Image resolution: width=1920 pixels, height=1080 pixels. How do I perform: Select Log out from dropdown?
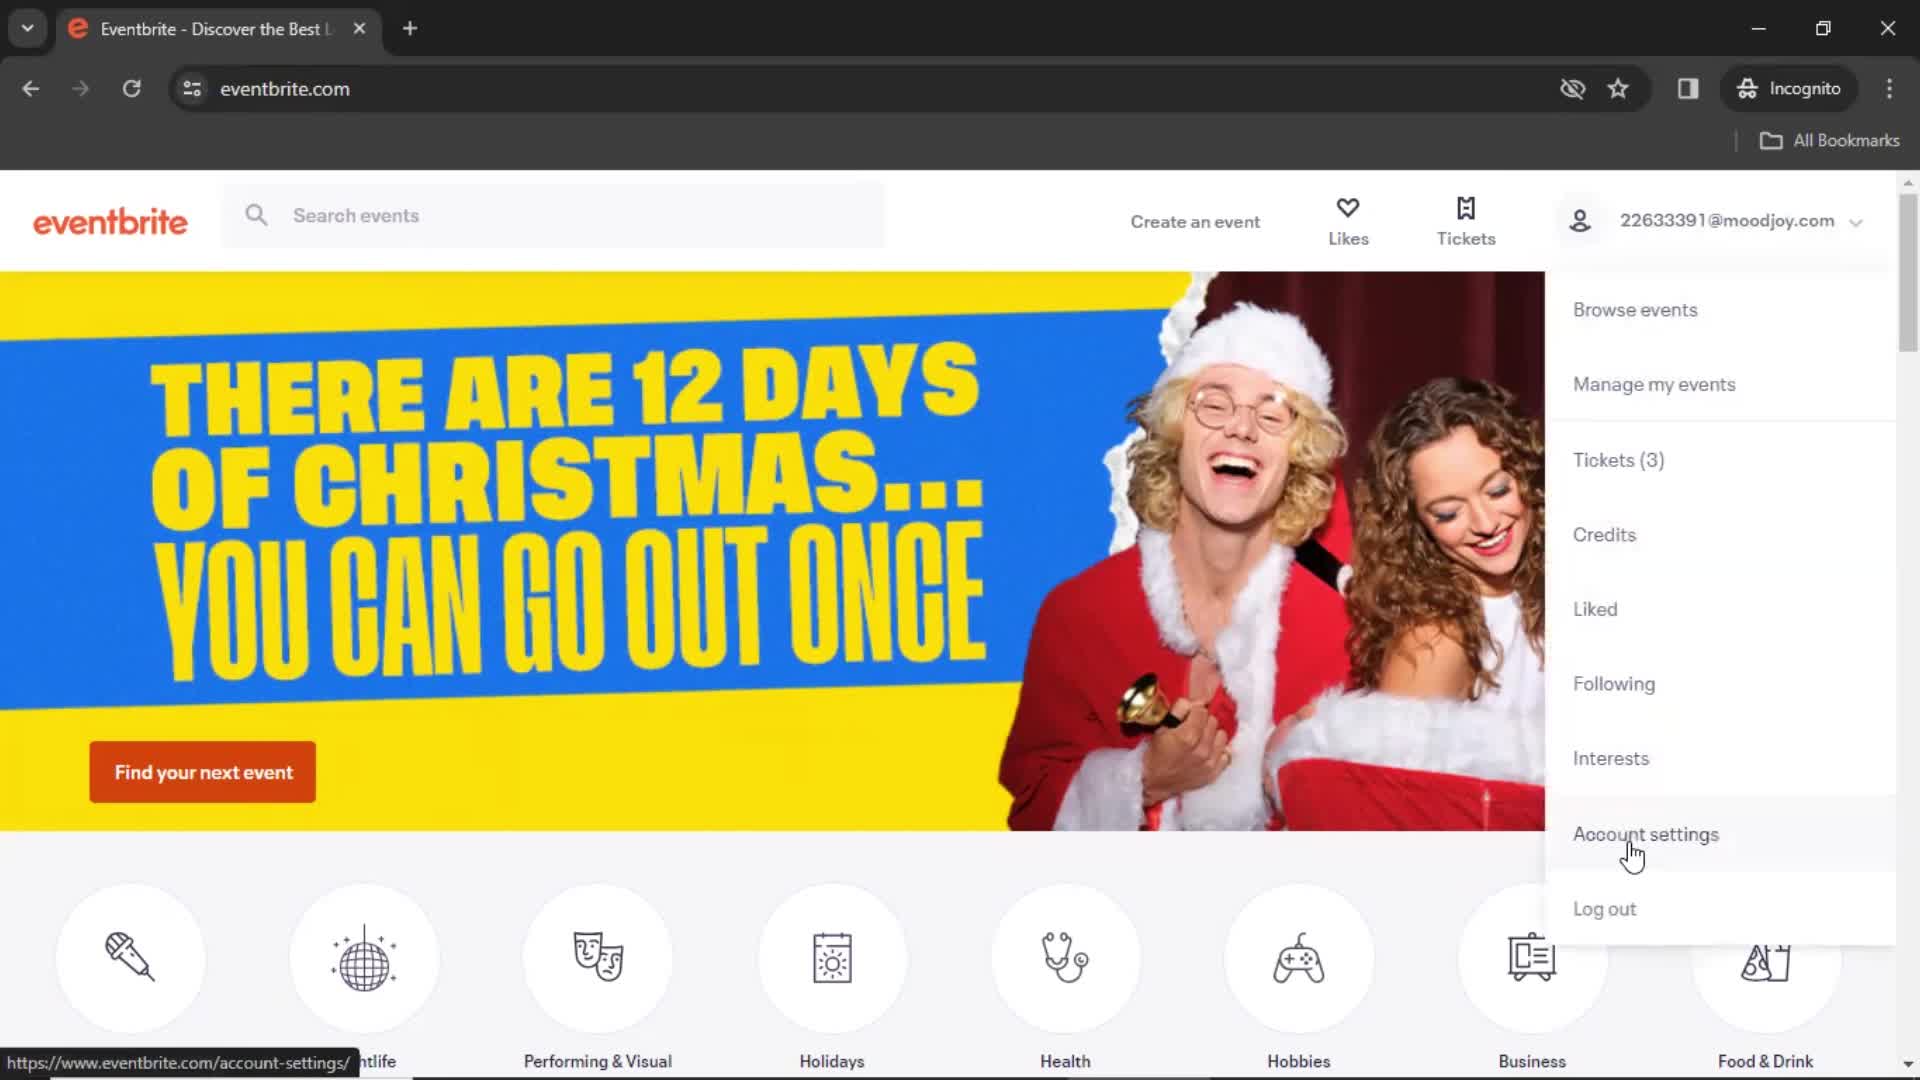(1605, 907)
